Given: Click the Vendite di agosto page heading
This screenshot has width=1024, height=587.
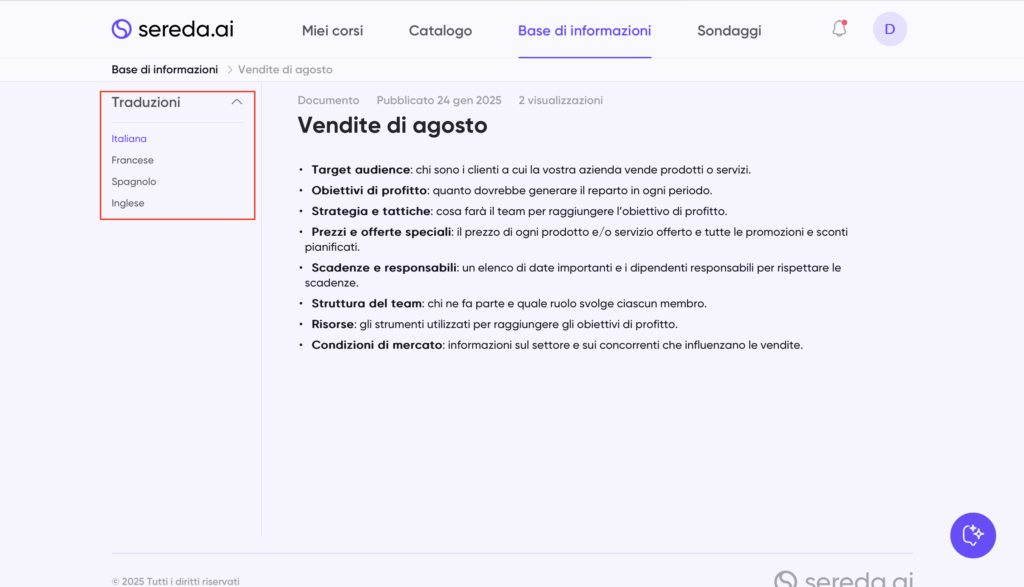Looking at the screenshot, I should point(392,126).
